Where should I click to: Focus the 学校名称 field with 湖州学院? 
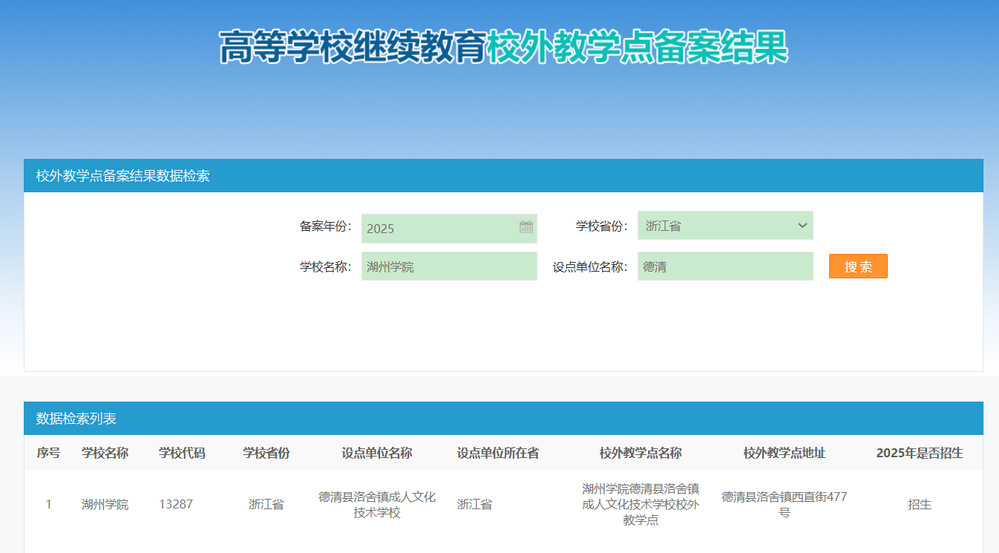tap(449, 267)
